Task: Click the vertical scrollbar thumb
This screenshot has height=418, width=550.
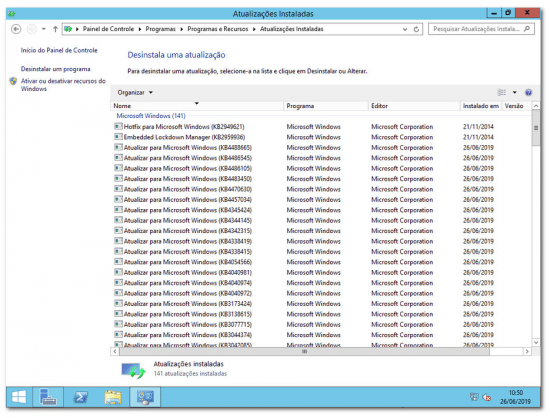Action: (536, 128)
